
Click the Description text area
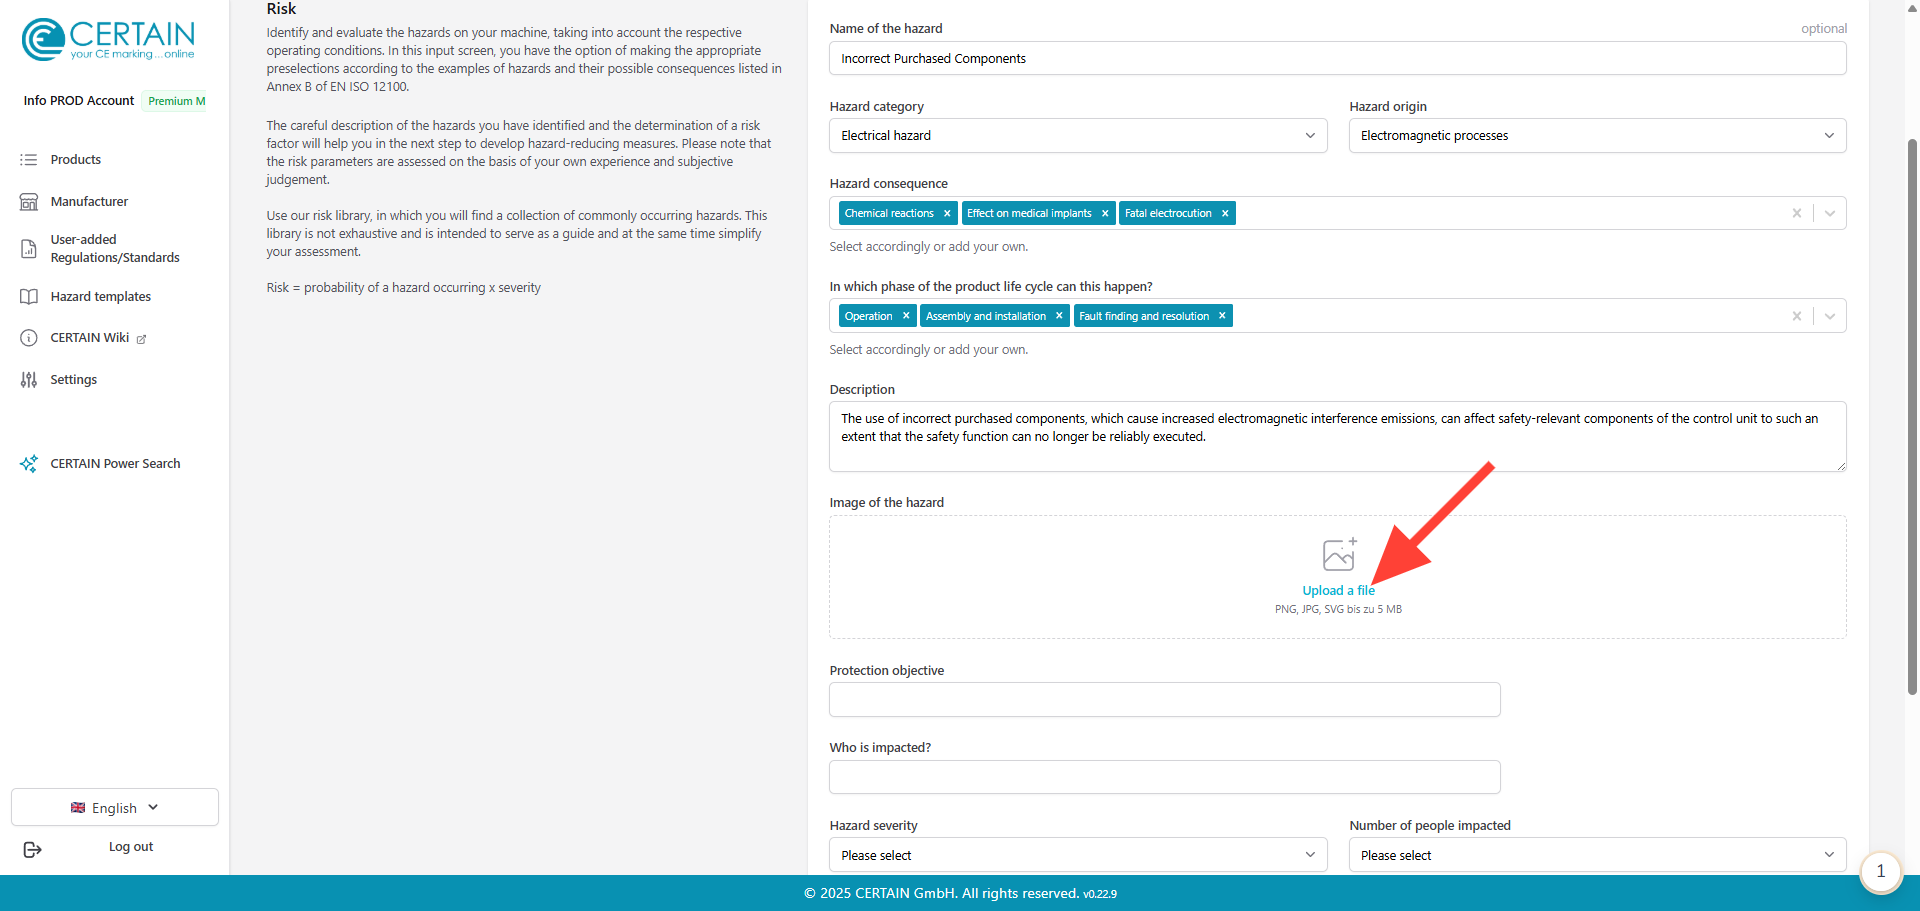pyautogui.click(x=1338, y=437)
